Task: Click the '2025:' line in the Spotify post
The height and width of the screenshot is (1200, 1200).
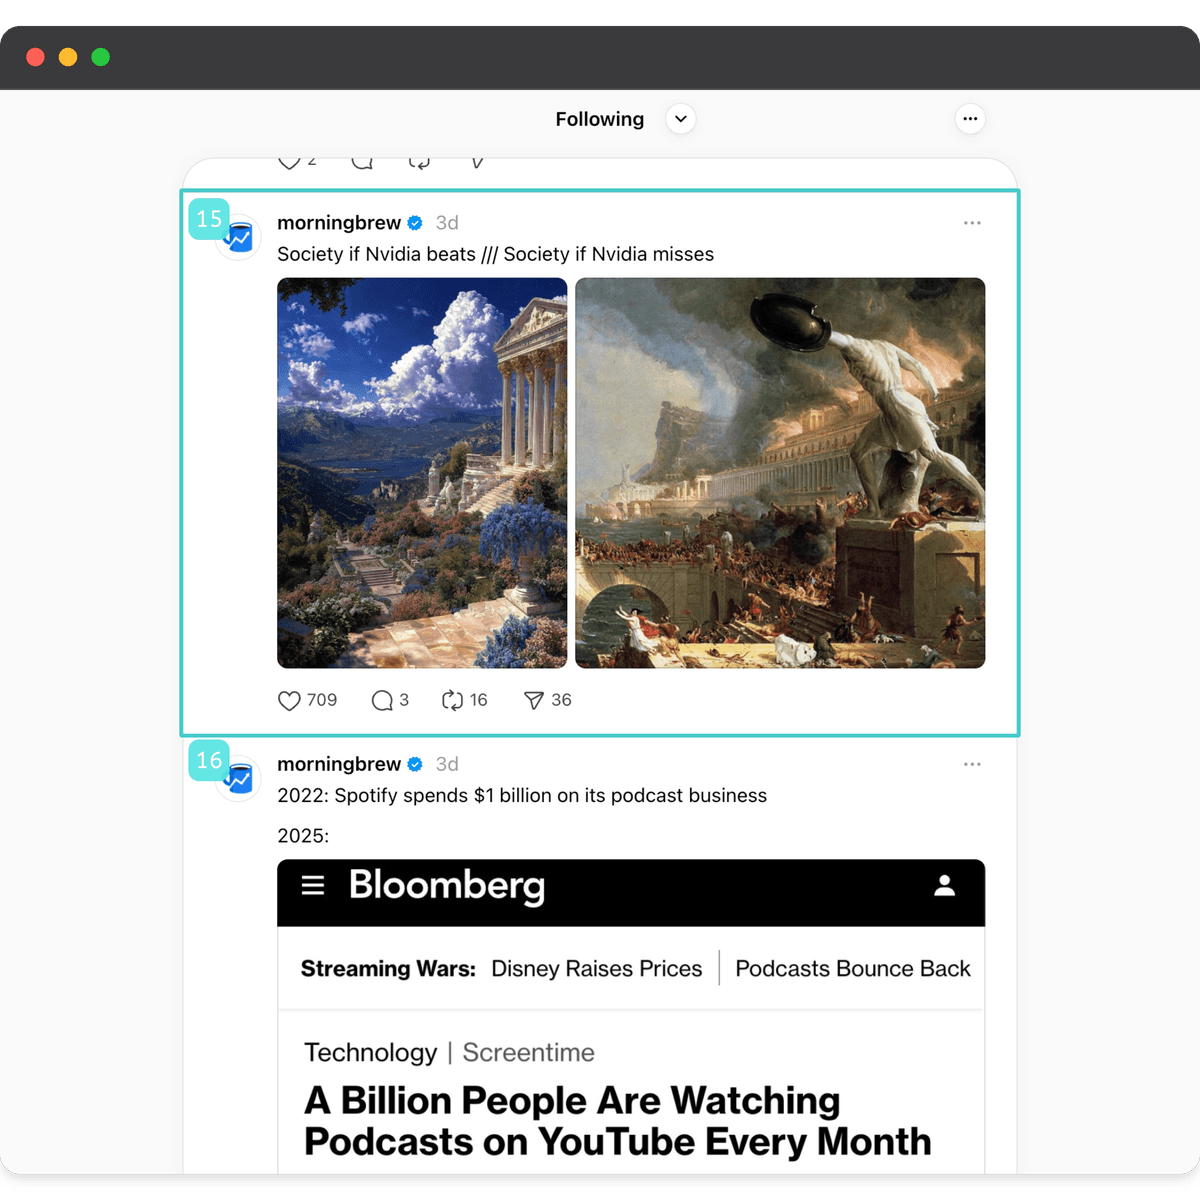Action: point(303,836)
